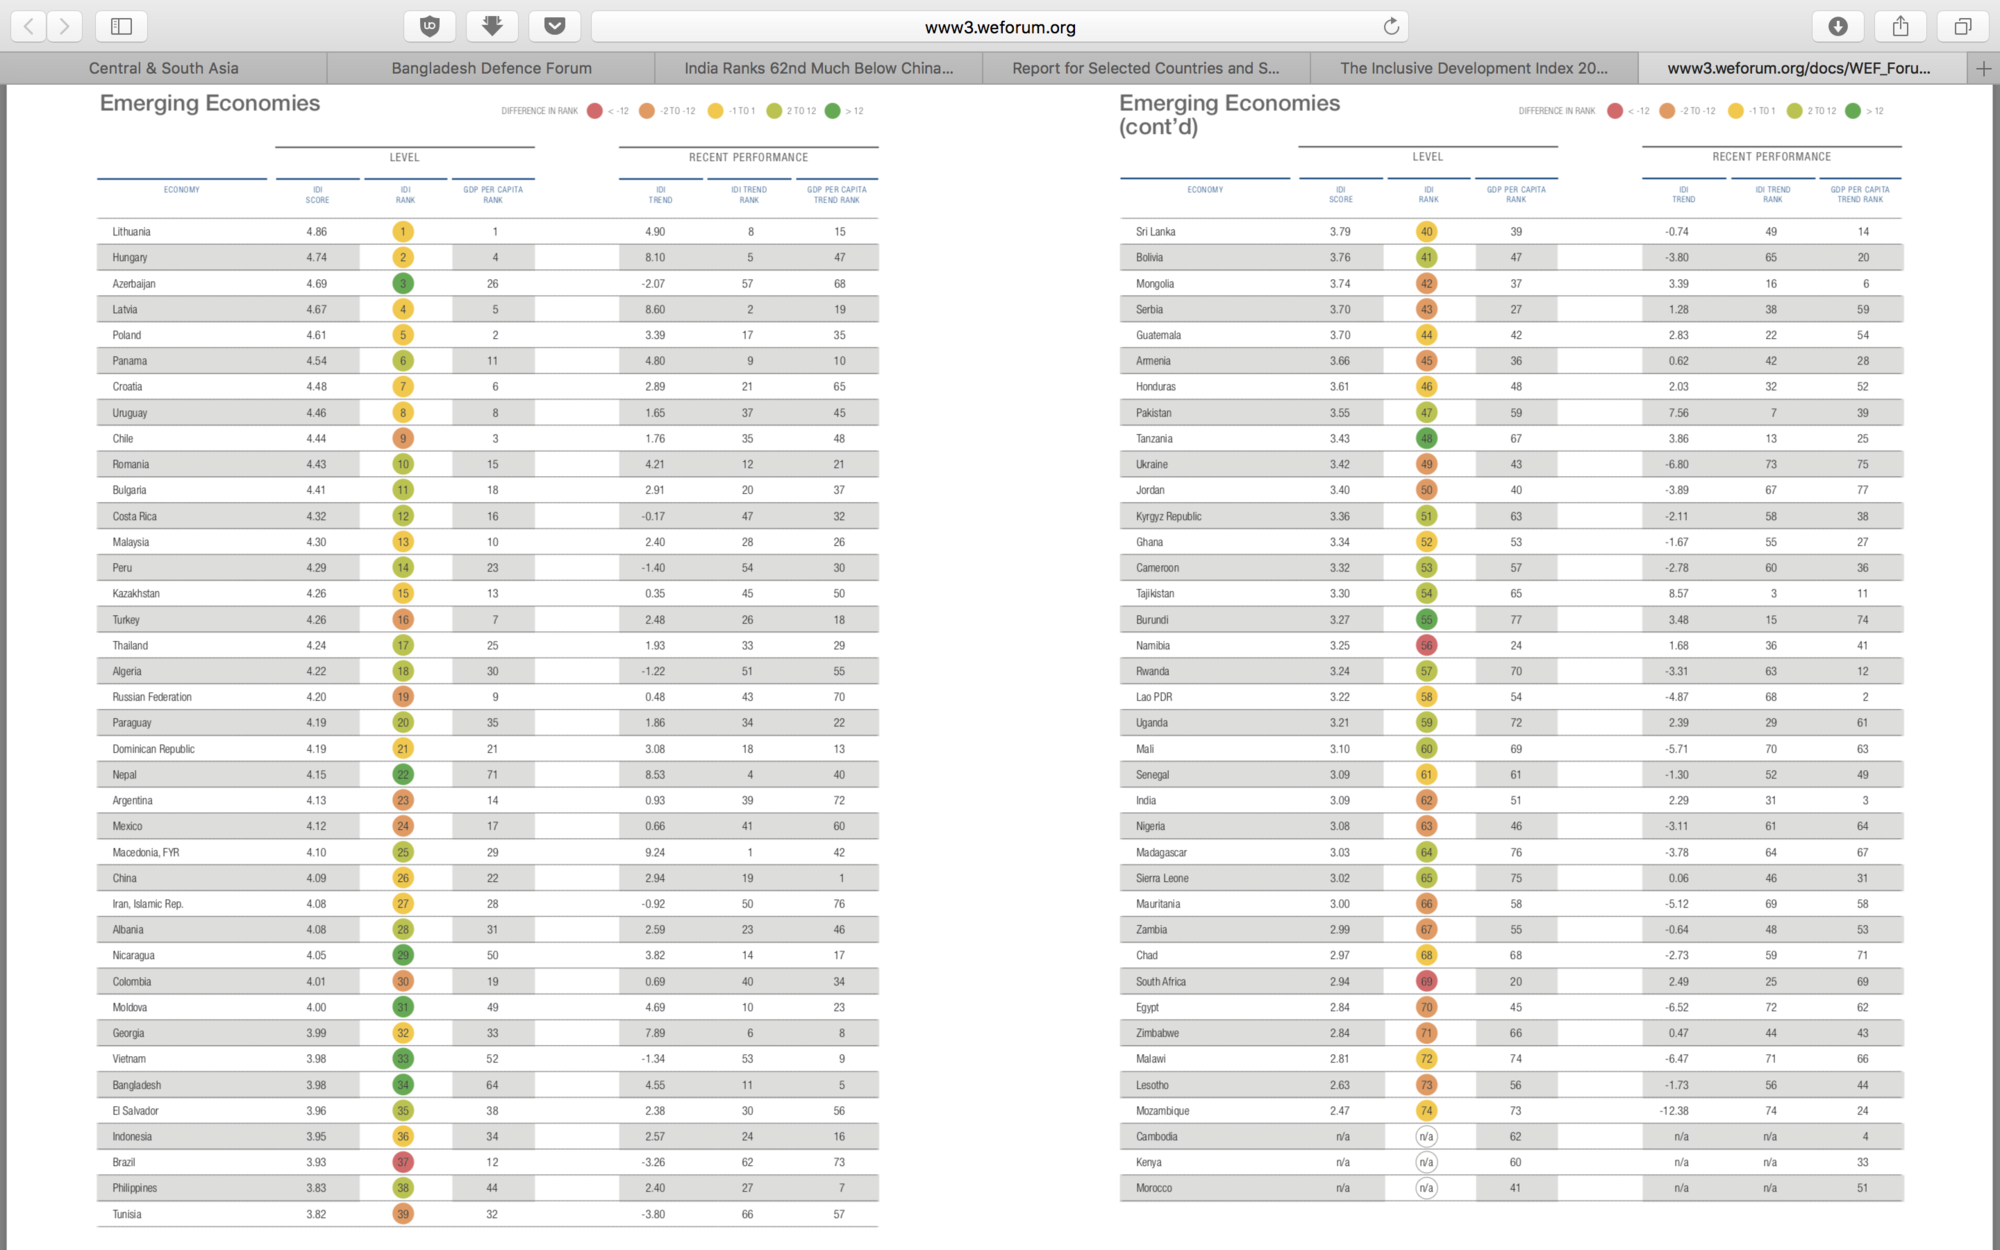The height and width of the screenshot is (1250, 2000).
Task: Click the left table's RECENT PERFORMANCE header
Action: pyautogui.click(x=748, y=157)
